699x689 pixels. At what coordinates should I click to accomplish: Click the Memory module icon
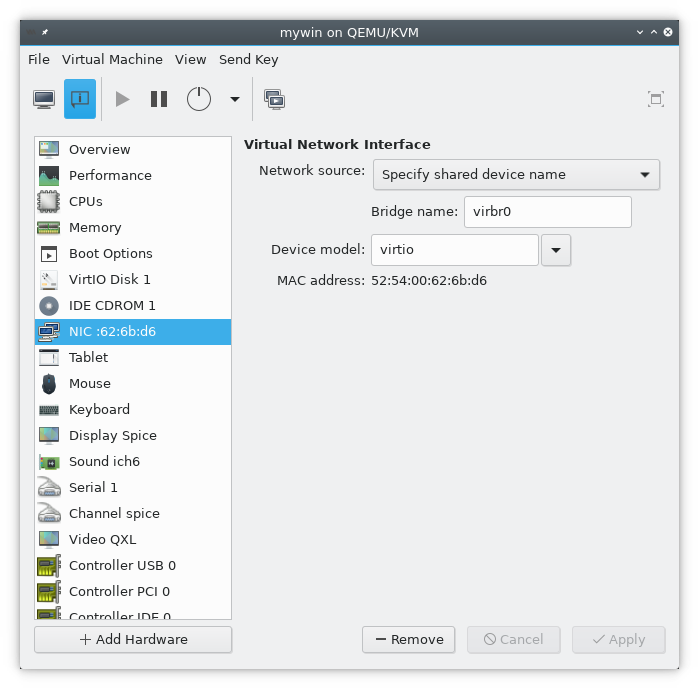tap(49, 228)
